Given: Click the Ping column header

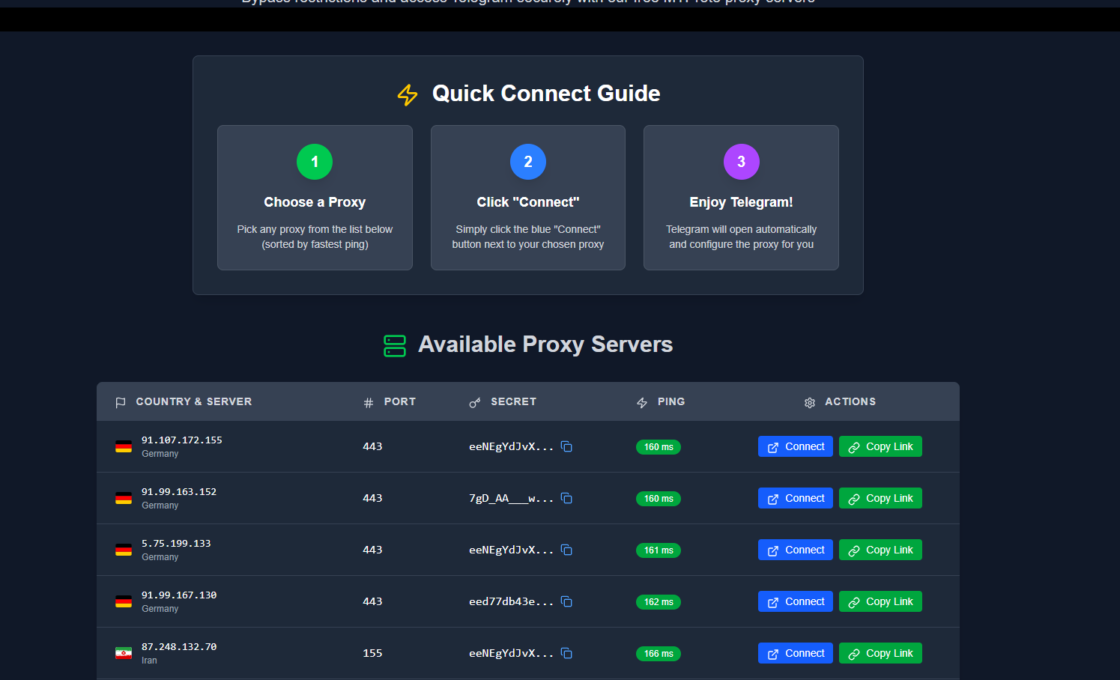Looking at the screenshot, I should tap(660, 402).
